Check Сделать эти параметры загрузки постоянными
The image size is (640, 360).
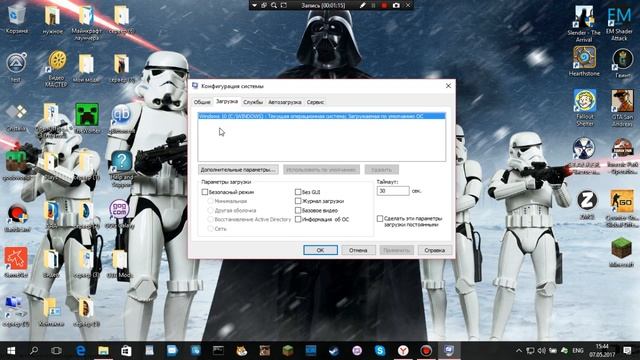tap(380, 219)
